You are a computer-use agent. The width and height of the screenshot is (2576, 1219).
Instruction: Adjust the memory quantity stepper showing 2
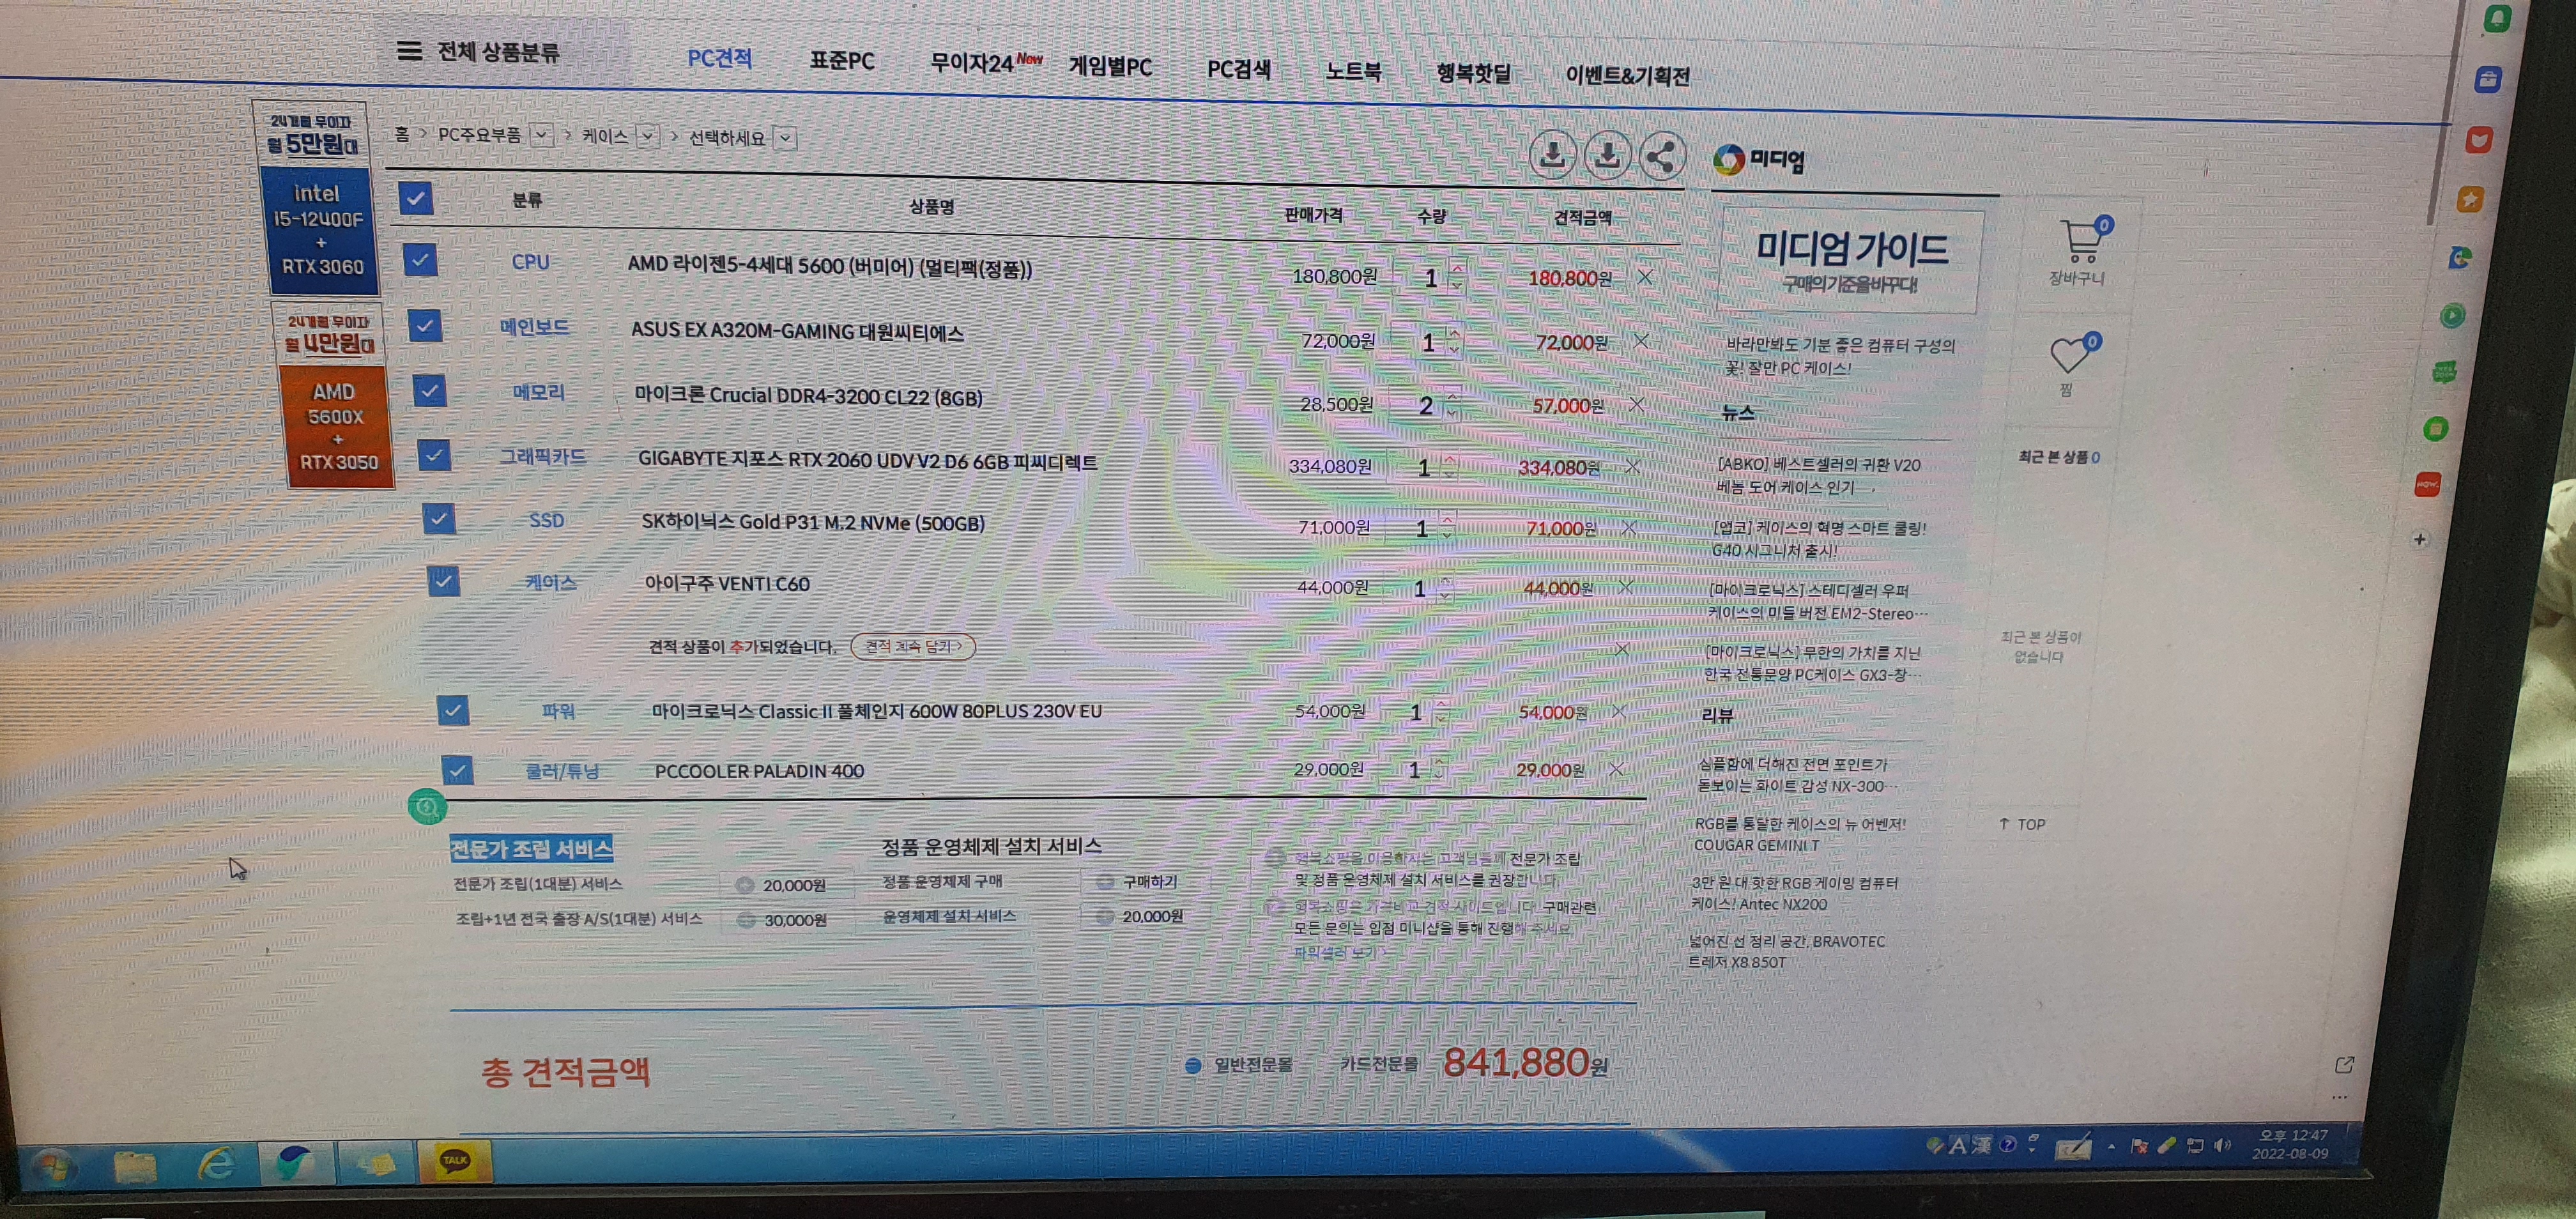[1452, 404]
